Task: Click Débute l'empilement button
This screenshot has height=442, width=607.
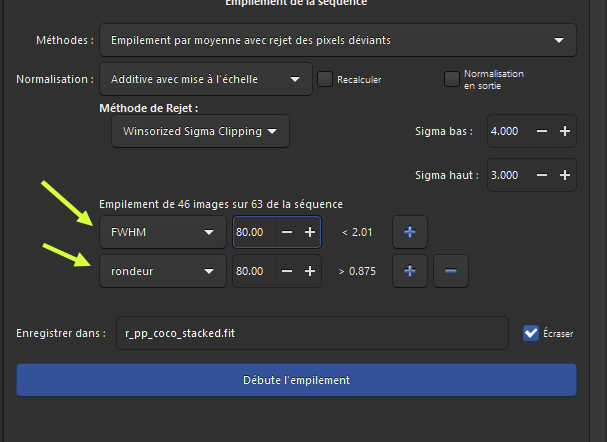Action: pyautogui.click(x=296, y=380)
